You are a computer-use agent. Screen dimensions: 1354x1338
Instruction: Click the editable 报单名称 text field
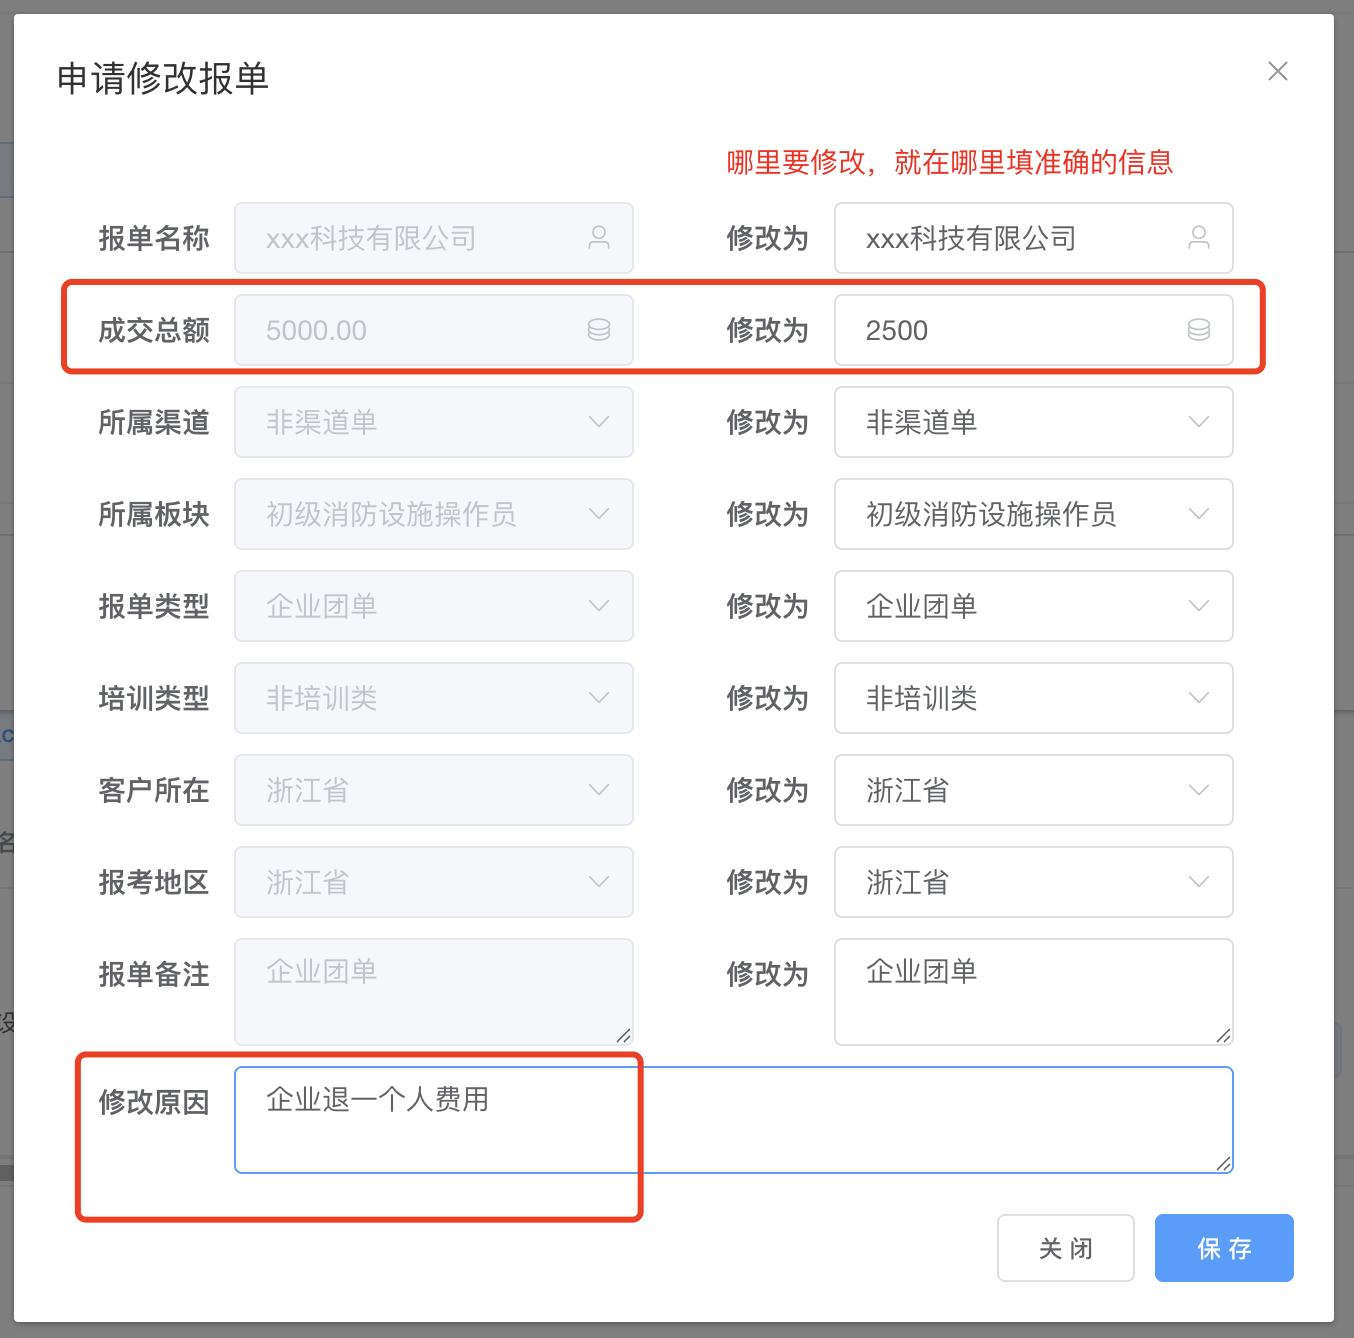click(x=1010, y=238)
